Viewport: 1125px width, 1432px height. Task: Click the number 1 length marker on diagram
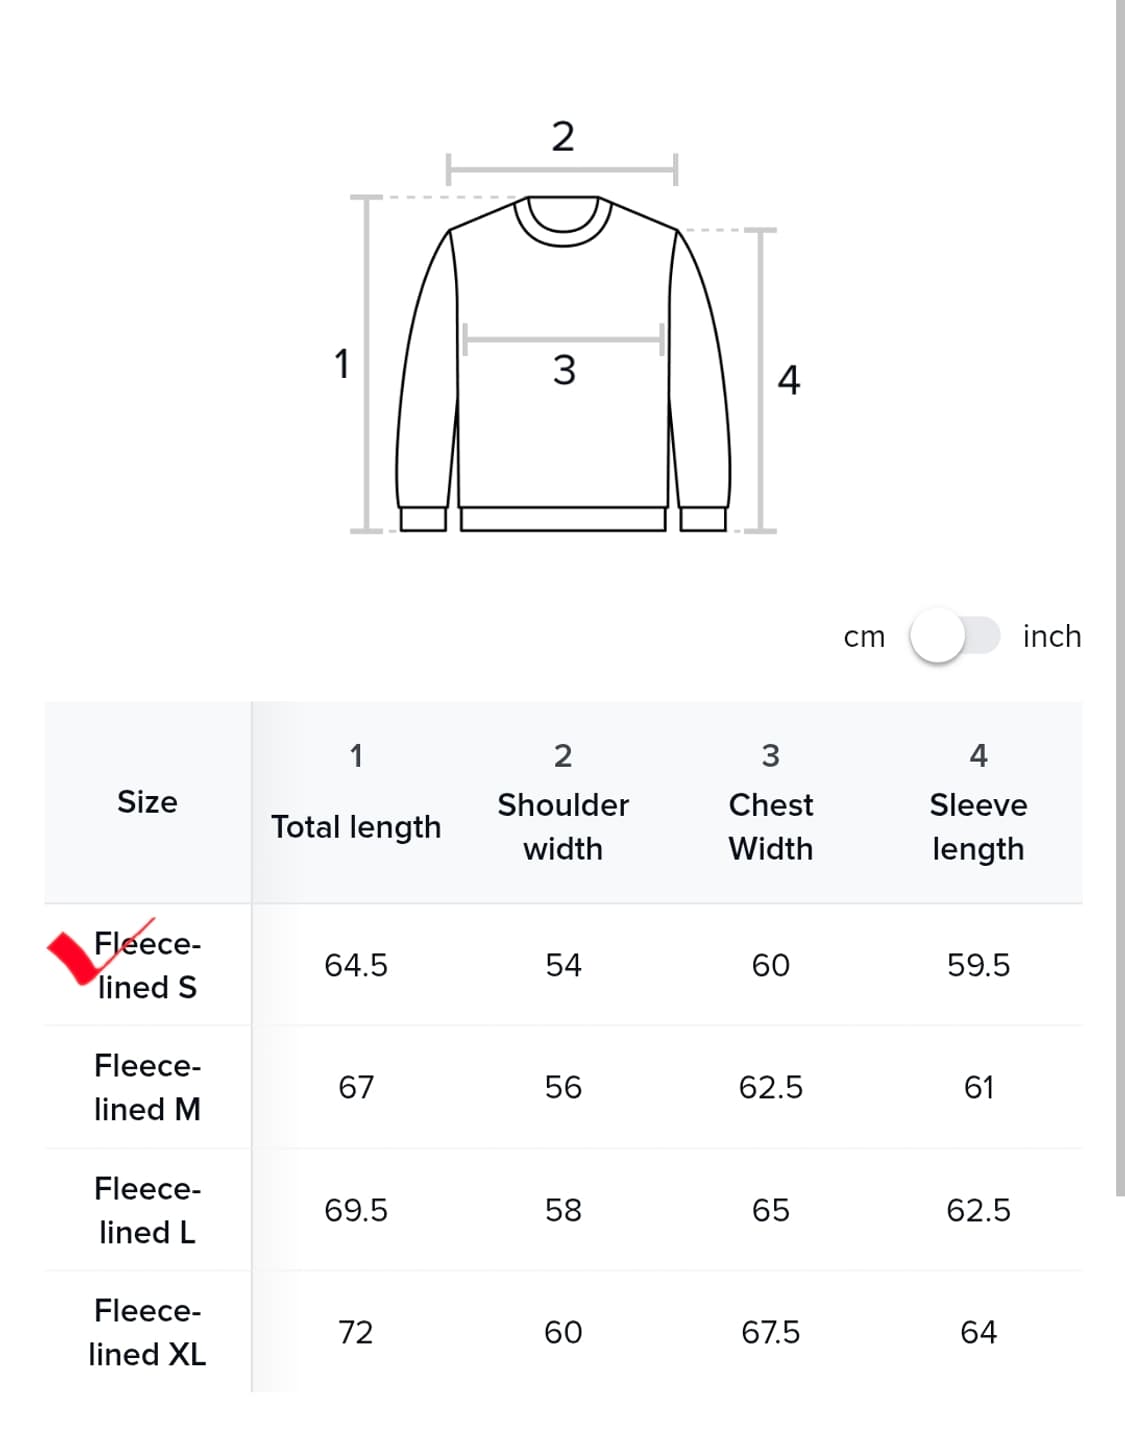342,364
